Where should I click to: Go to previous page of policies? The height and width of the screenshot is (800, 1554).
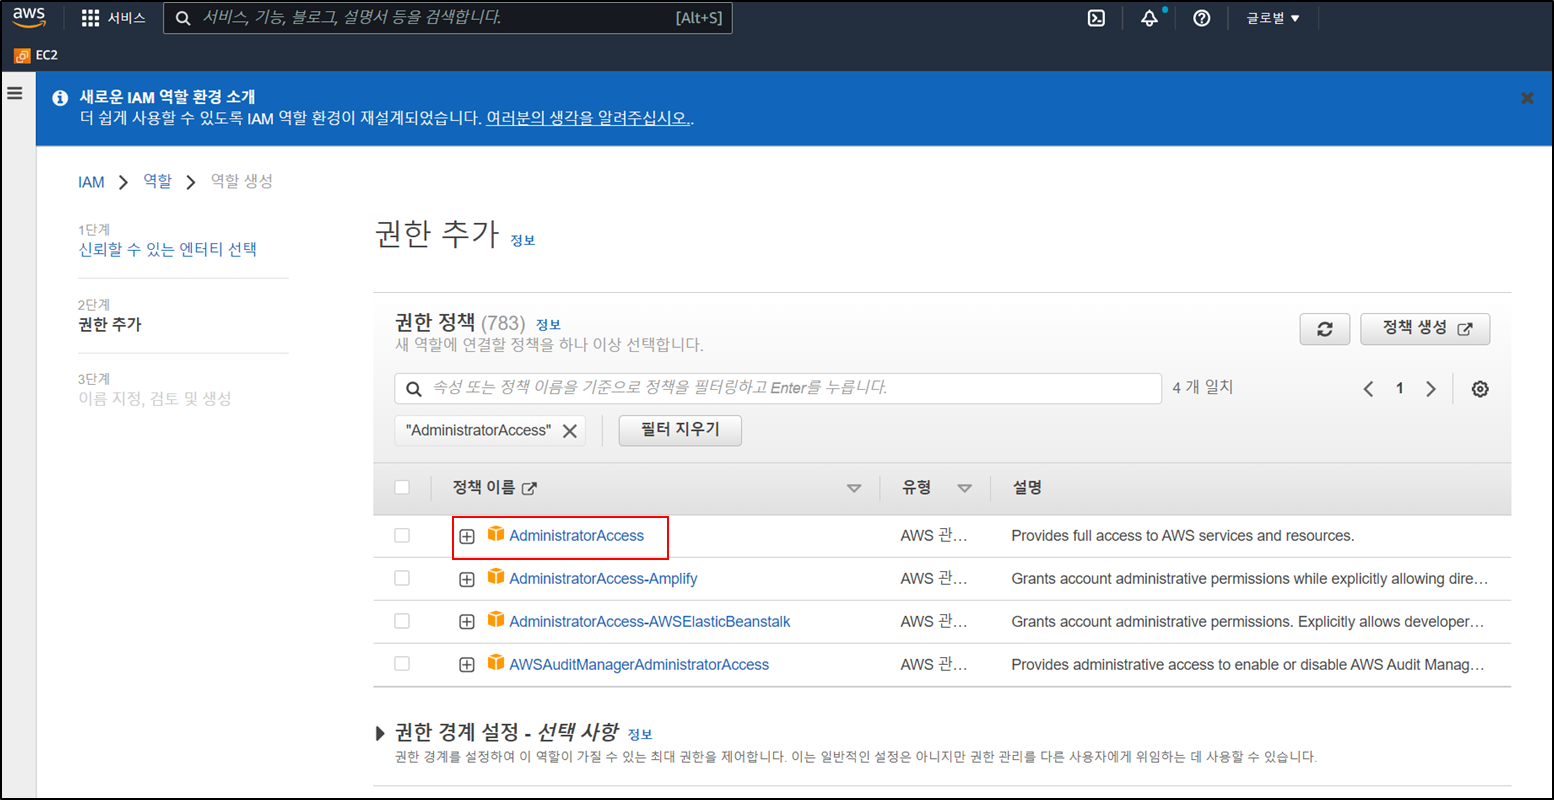1368,389
